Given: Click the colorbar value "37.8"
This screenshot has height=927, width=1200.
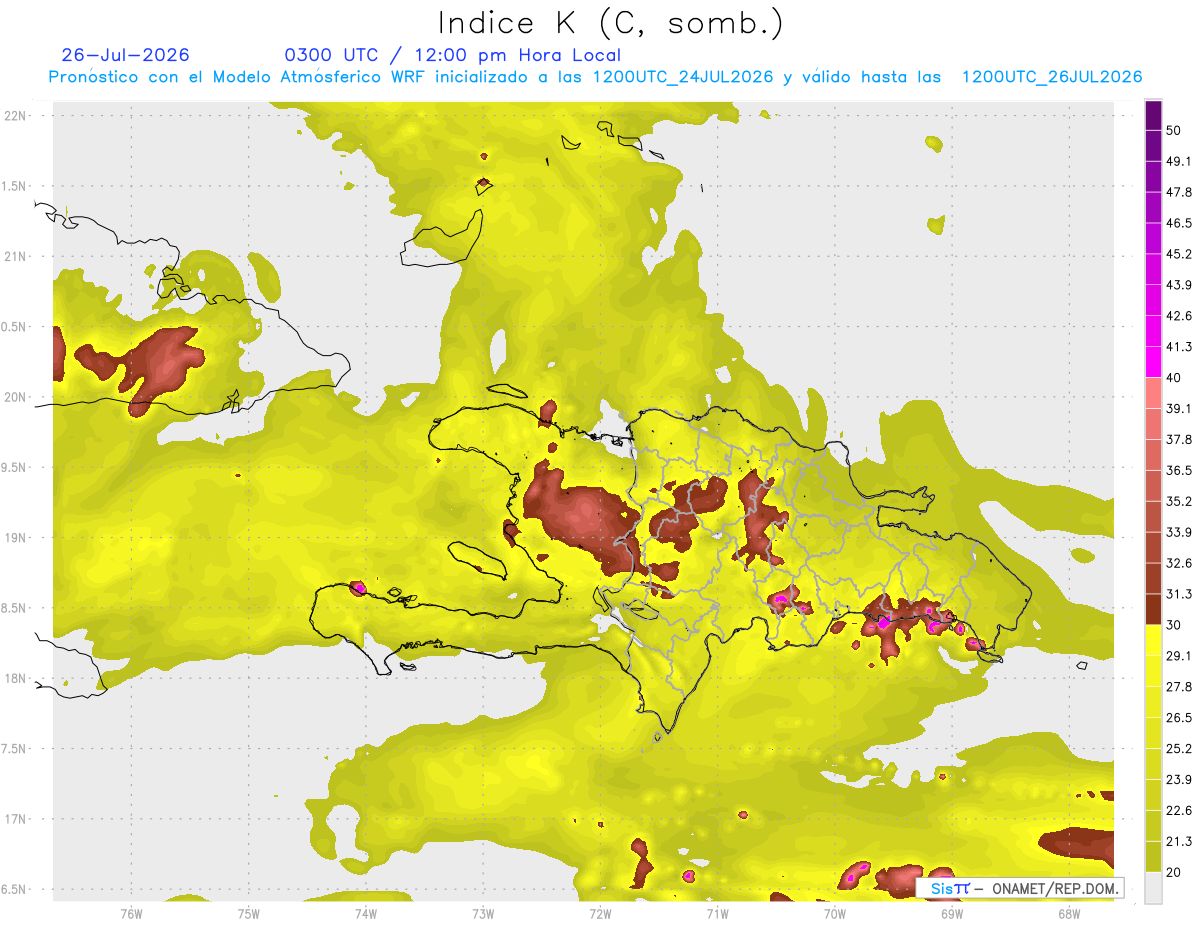Looking at the screenshot, I should (1179, 439).
